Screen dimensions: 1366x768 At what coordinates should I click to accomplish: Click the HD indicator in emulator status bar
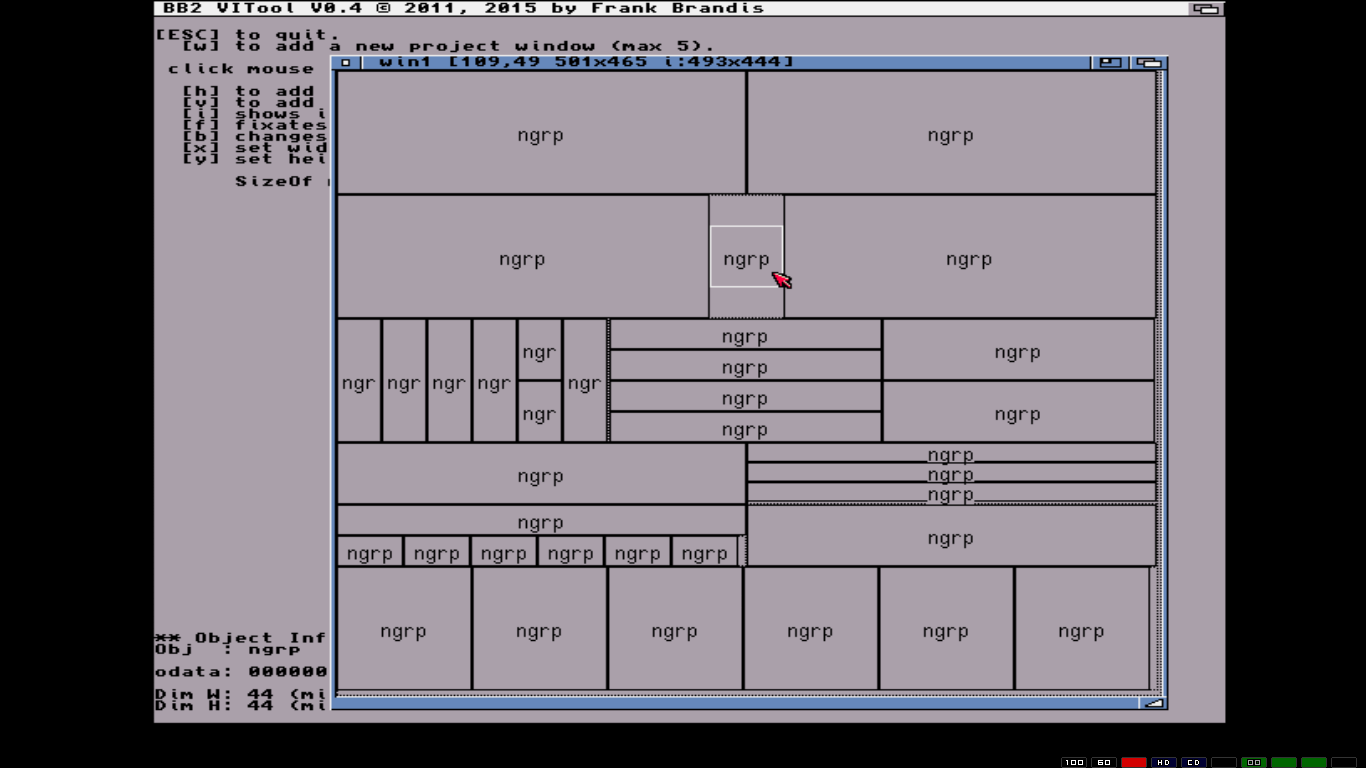[1163, 762]
